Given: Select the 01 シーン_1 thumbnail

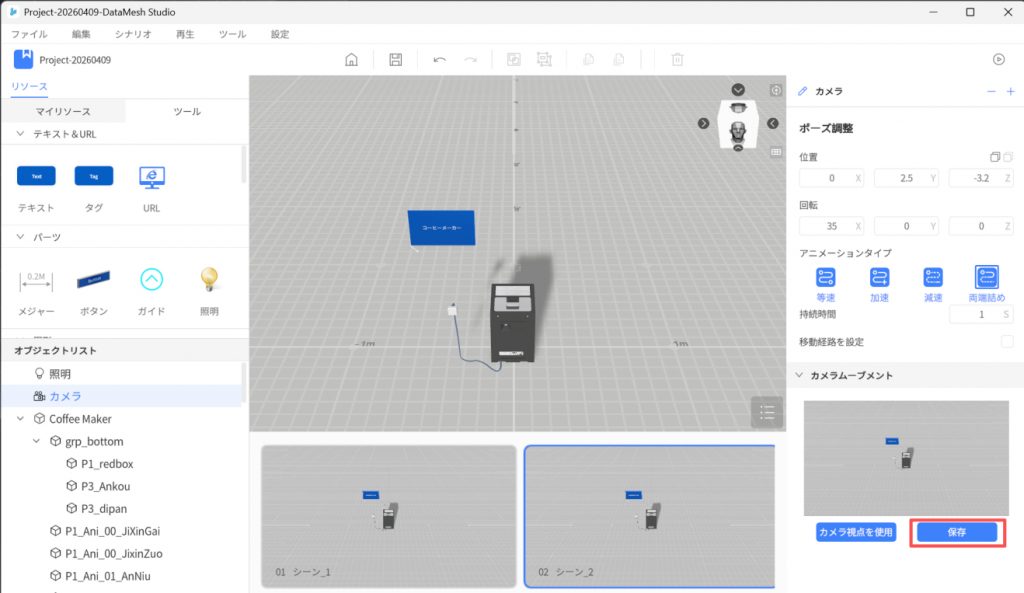Looking at the screenshot, I should [388, 516].
